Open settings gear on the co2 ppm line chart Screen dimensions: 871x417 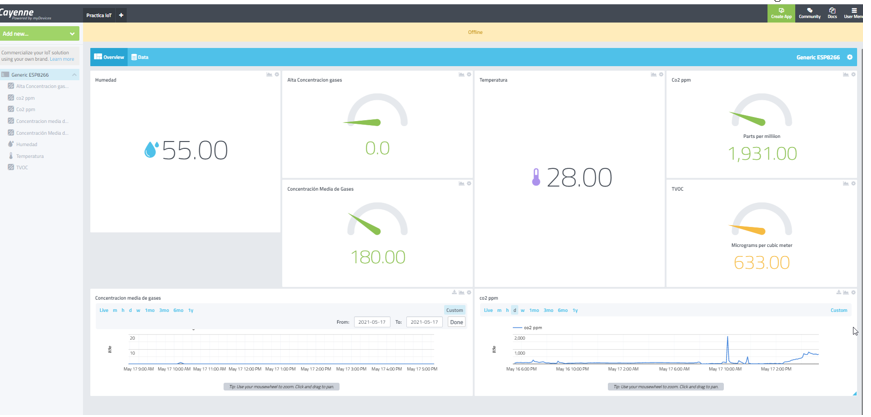853,293
